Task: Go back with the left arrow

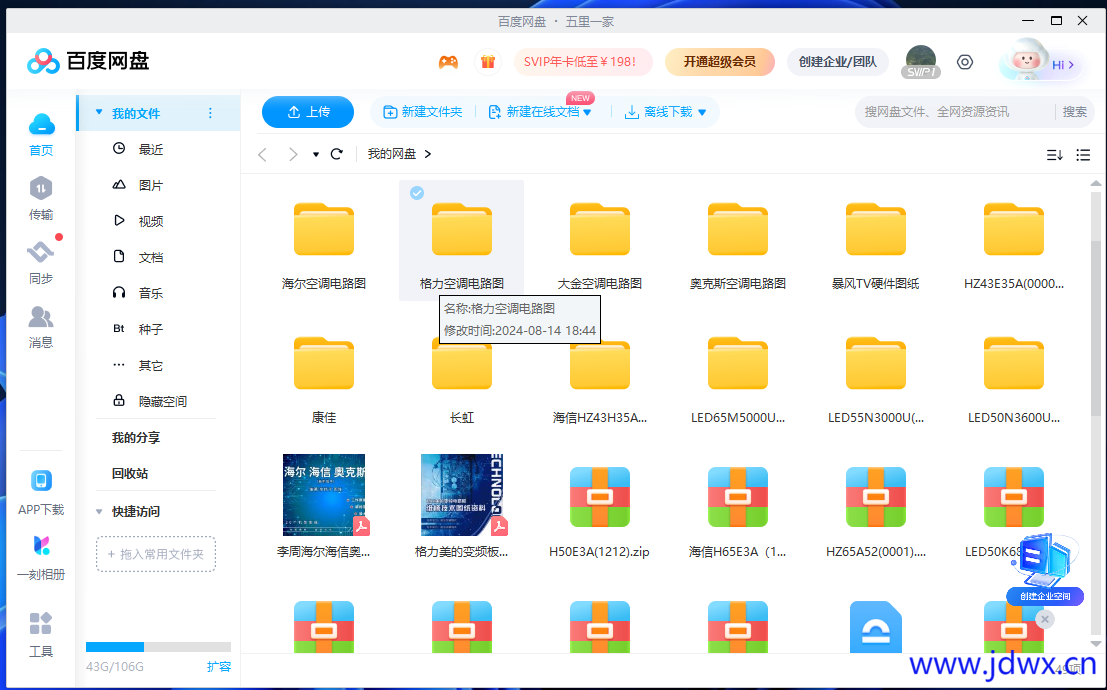Action: (x=263, y=154)
